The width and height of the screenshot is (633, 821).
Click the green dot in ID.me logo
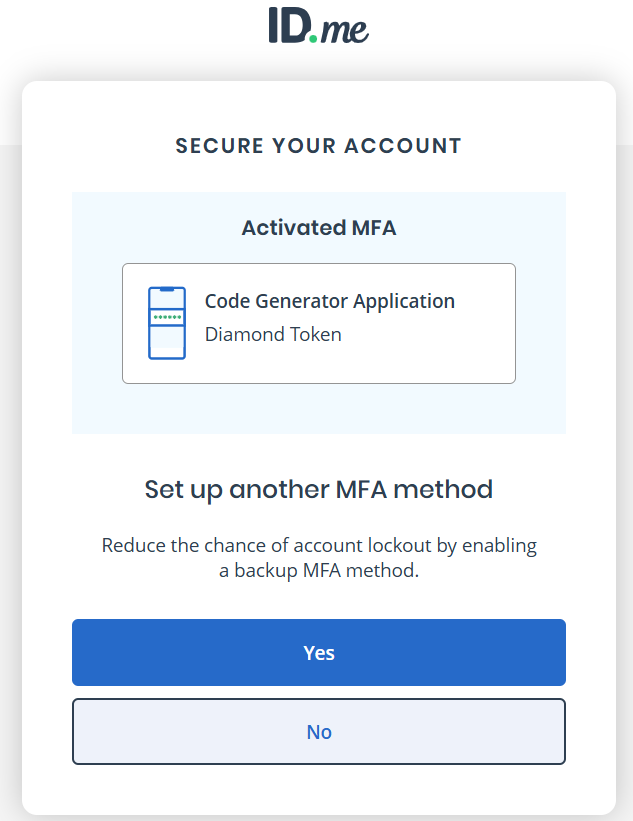313,38
